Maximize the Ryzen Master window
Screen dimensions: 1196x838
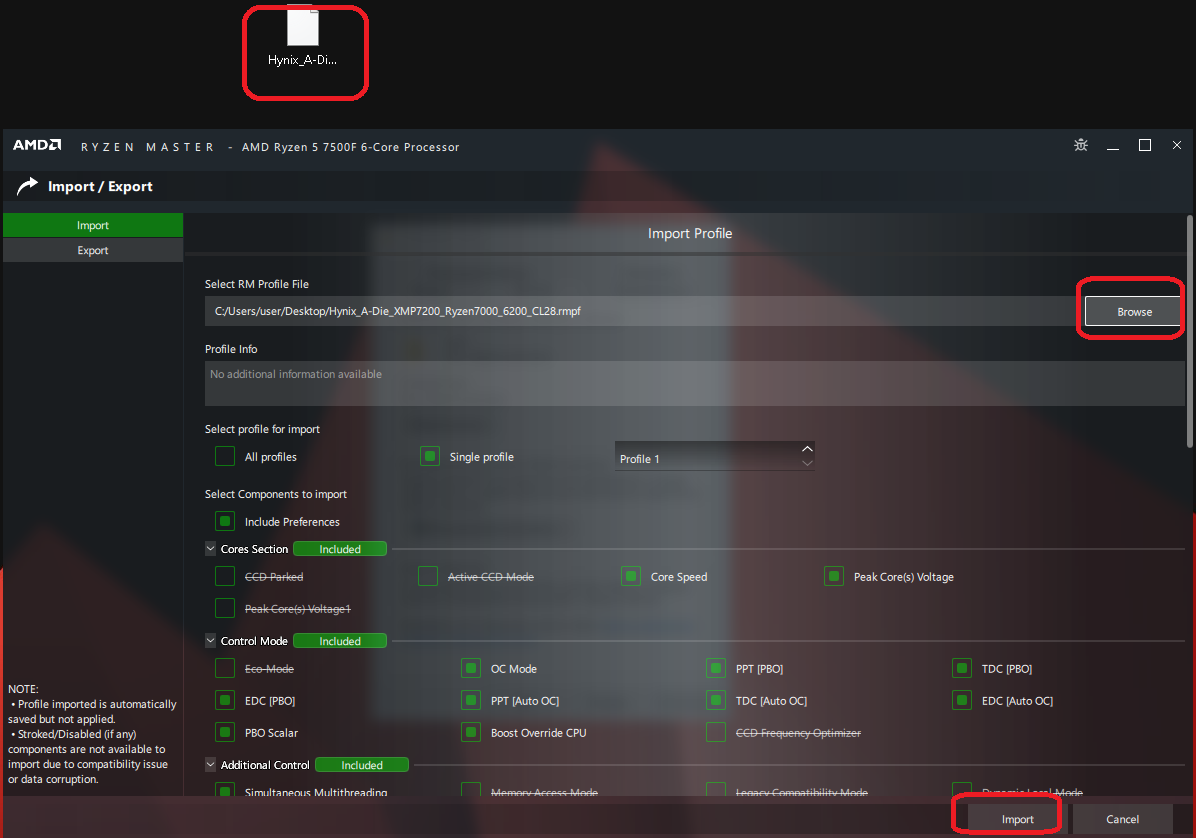point(1145,145)
